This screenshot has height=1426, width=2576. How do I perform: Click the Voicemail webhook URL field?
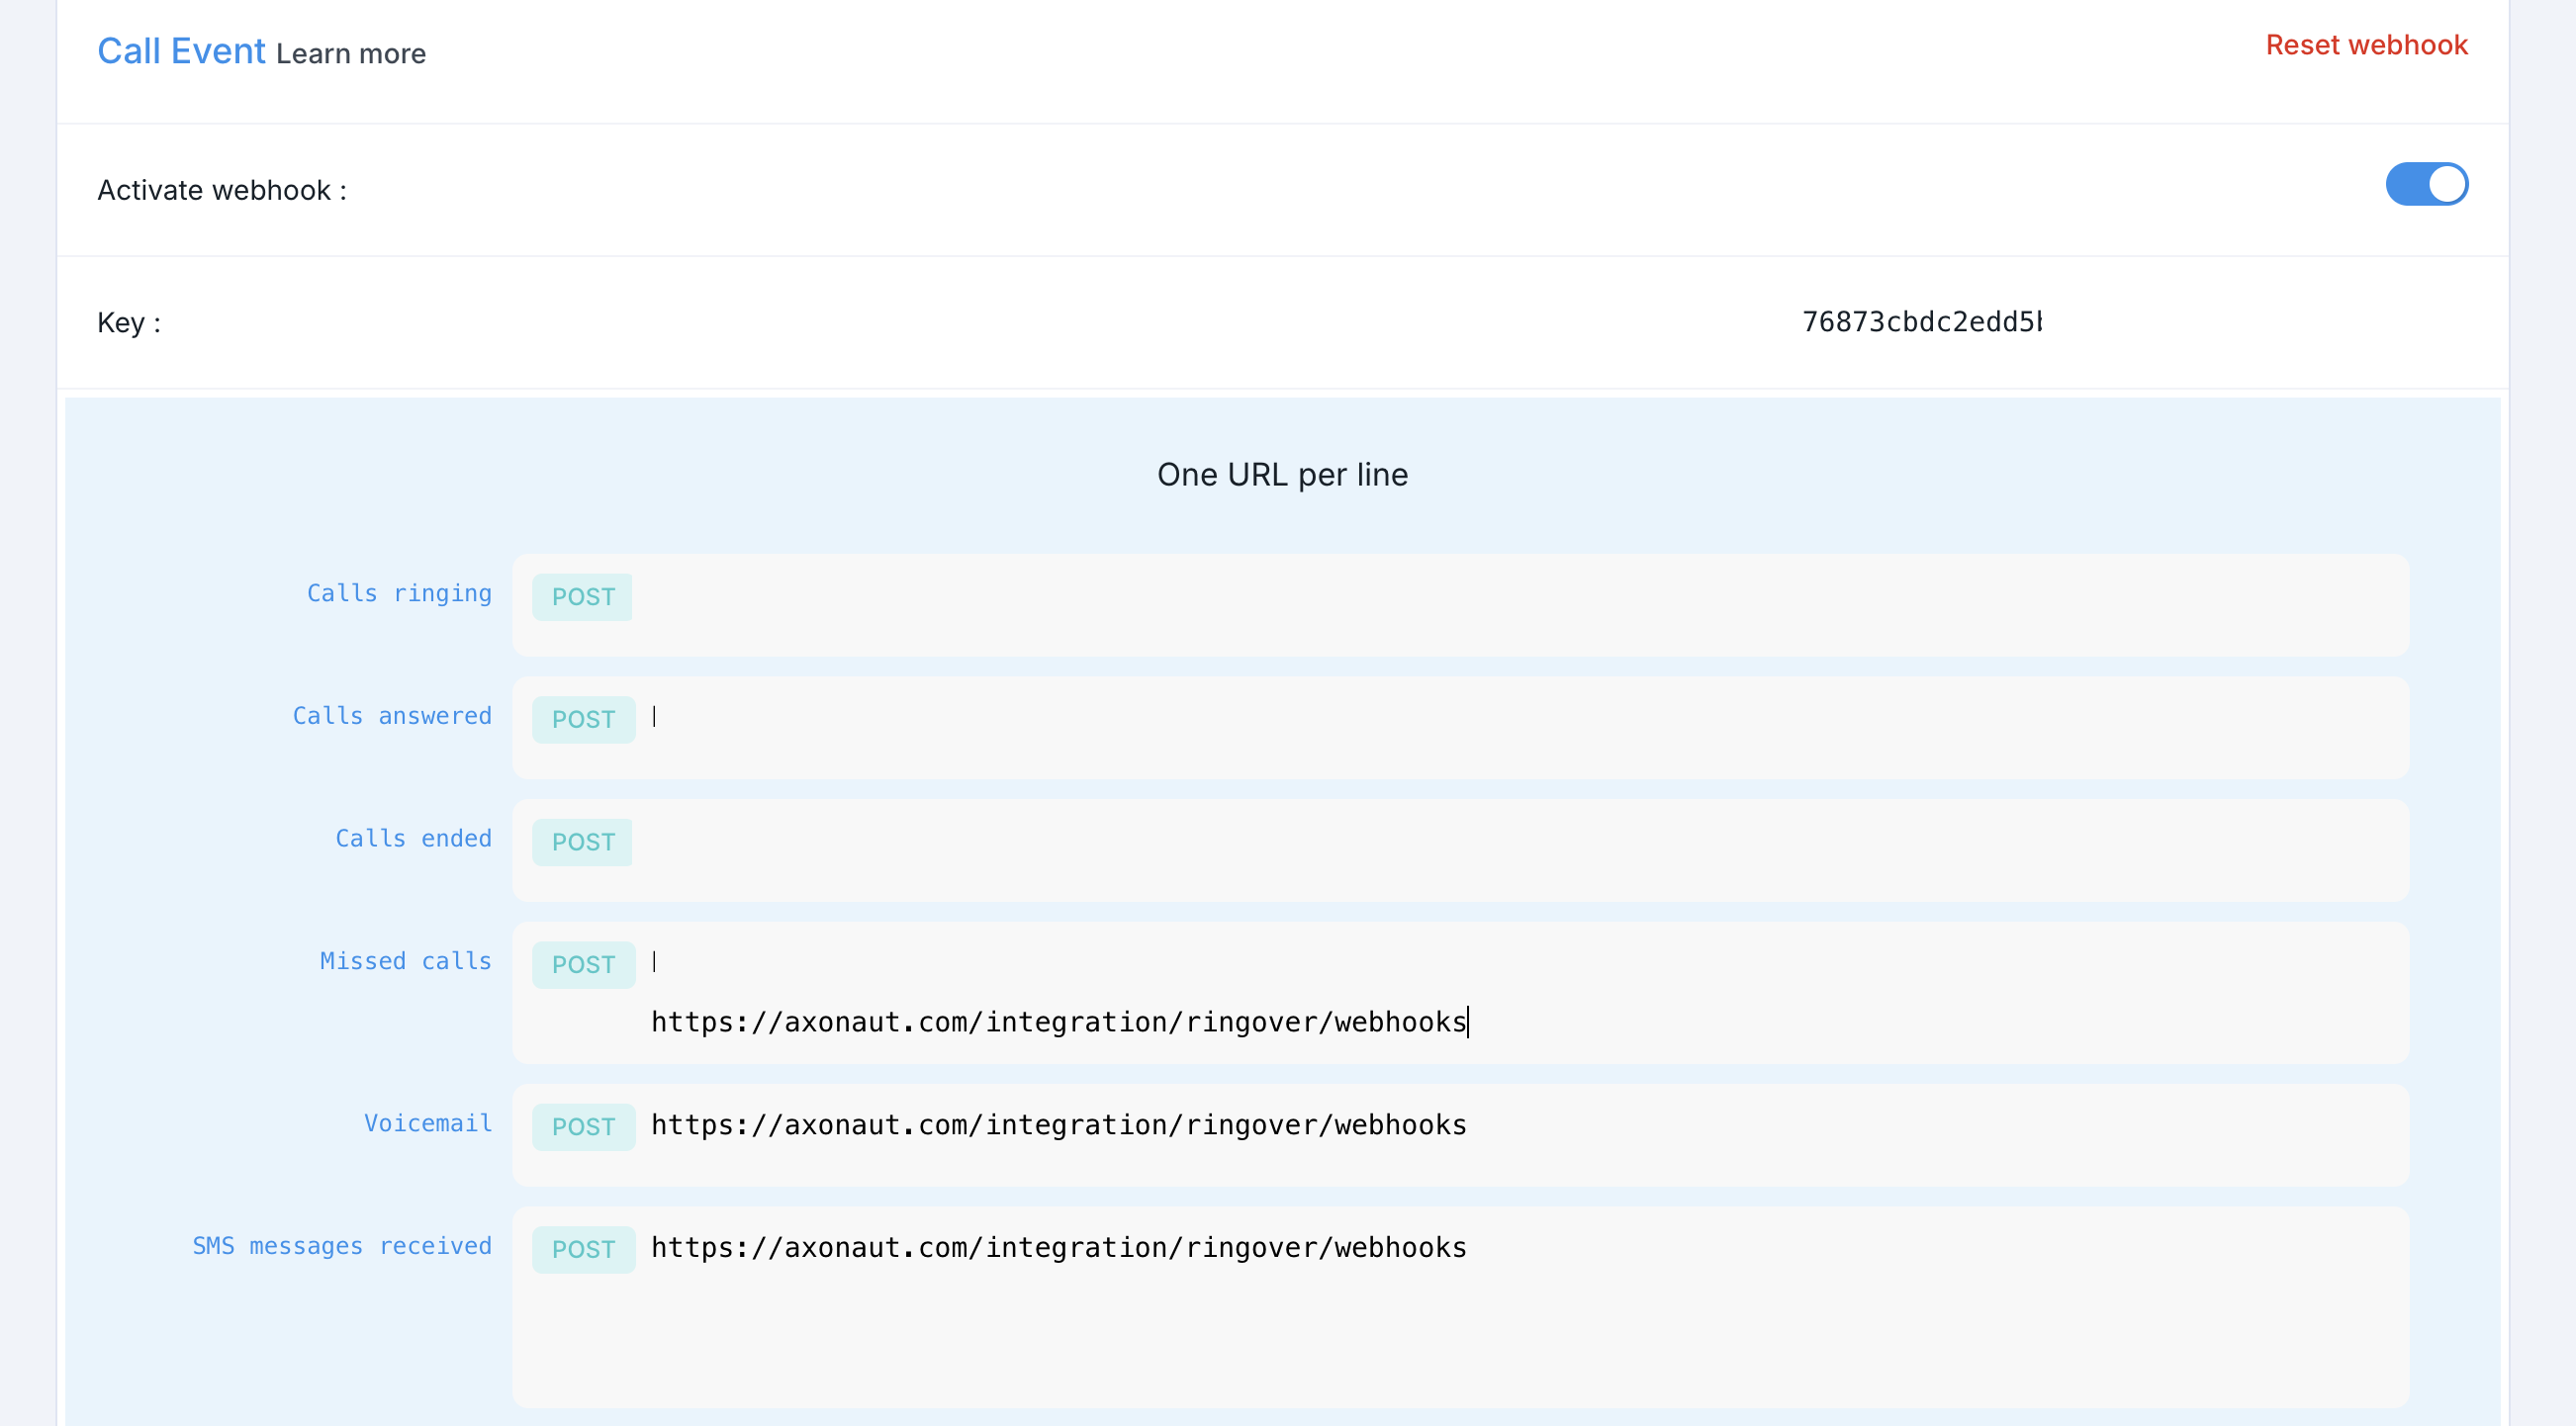tap(1460, 1135)
